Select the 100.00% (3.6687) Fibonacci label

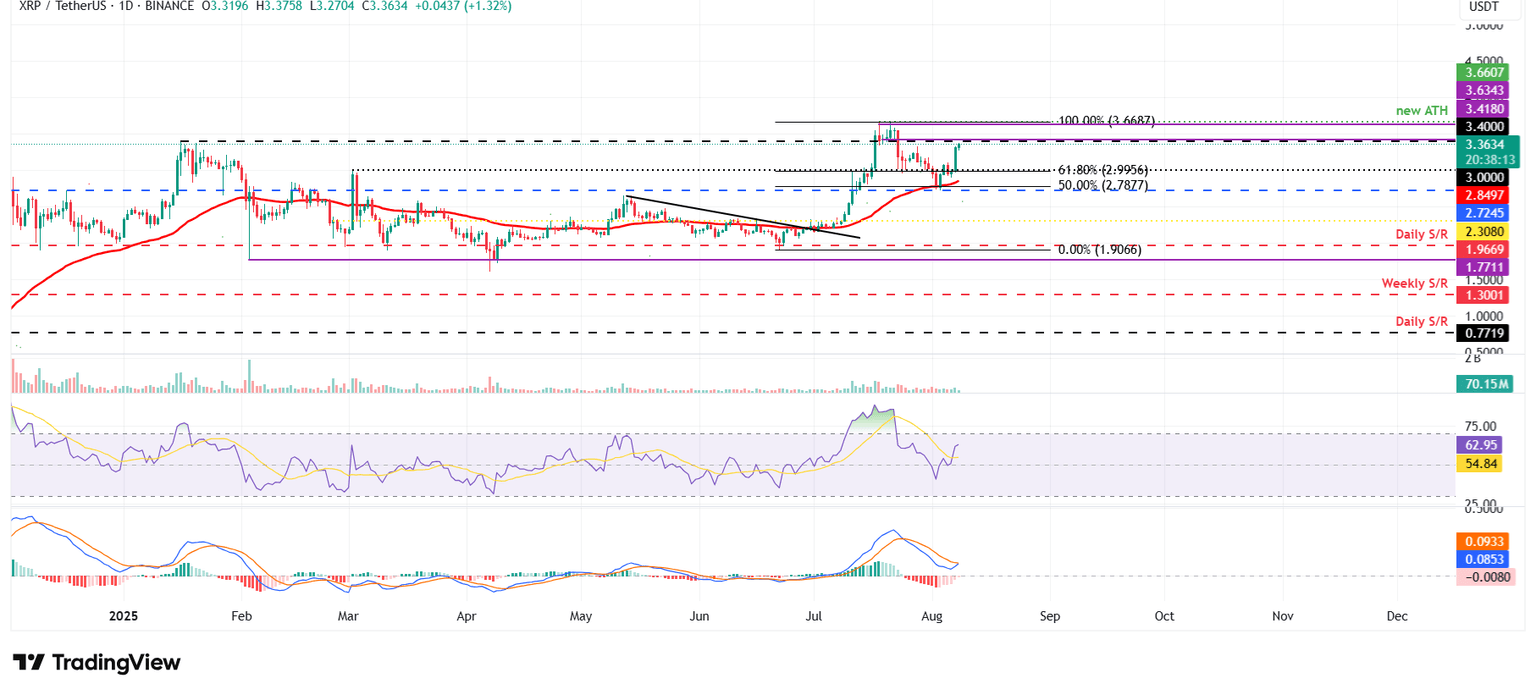[x=1106, y=121]
